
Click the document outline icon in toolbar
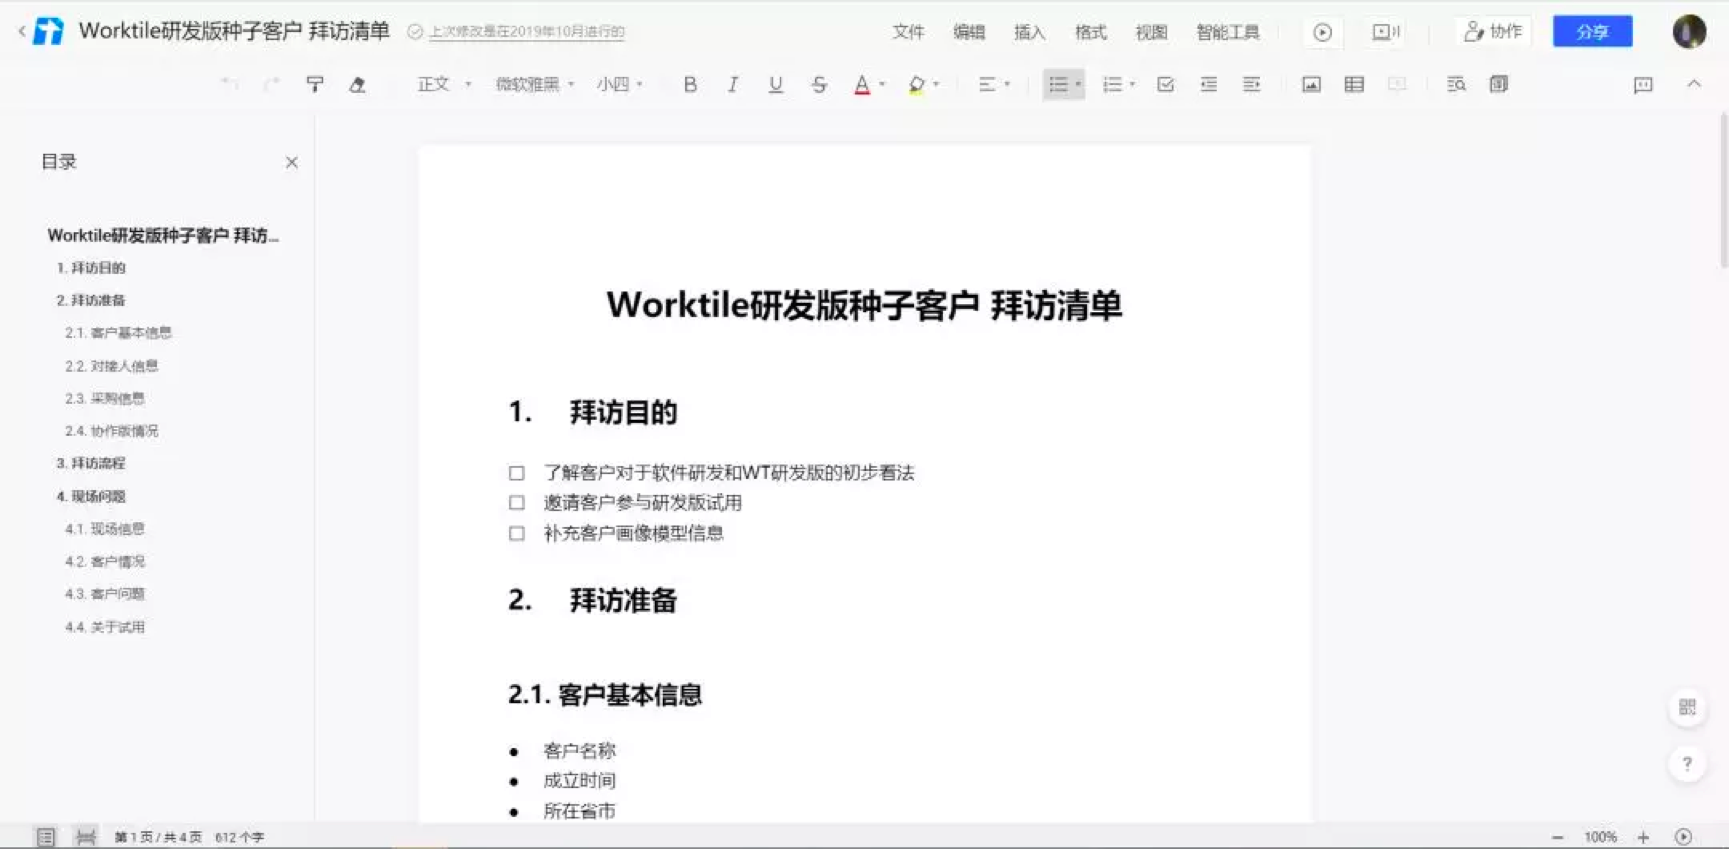(x=1498, y=85)
